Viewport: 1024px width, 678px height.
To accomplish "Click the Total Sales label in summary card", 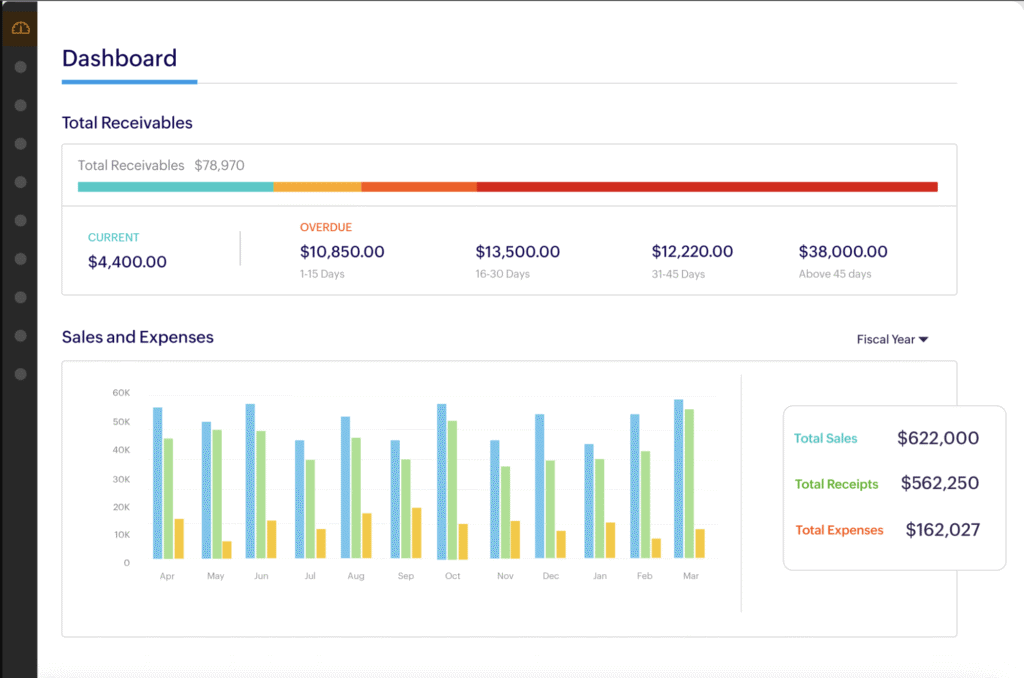I will pos(825,438).
